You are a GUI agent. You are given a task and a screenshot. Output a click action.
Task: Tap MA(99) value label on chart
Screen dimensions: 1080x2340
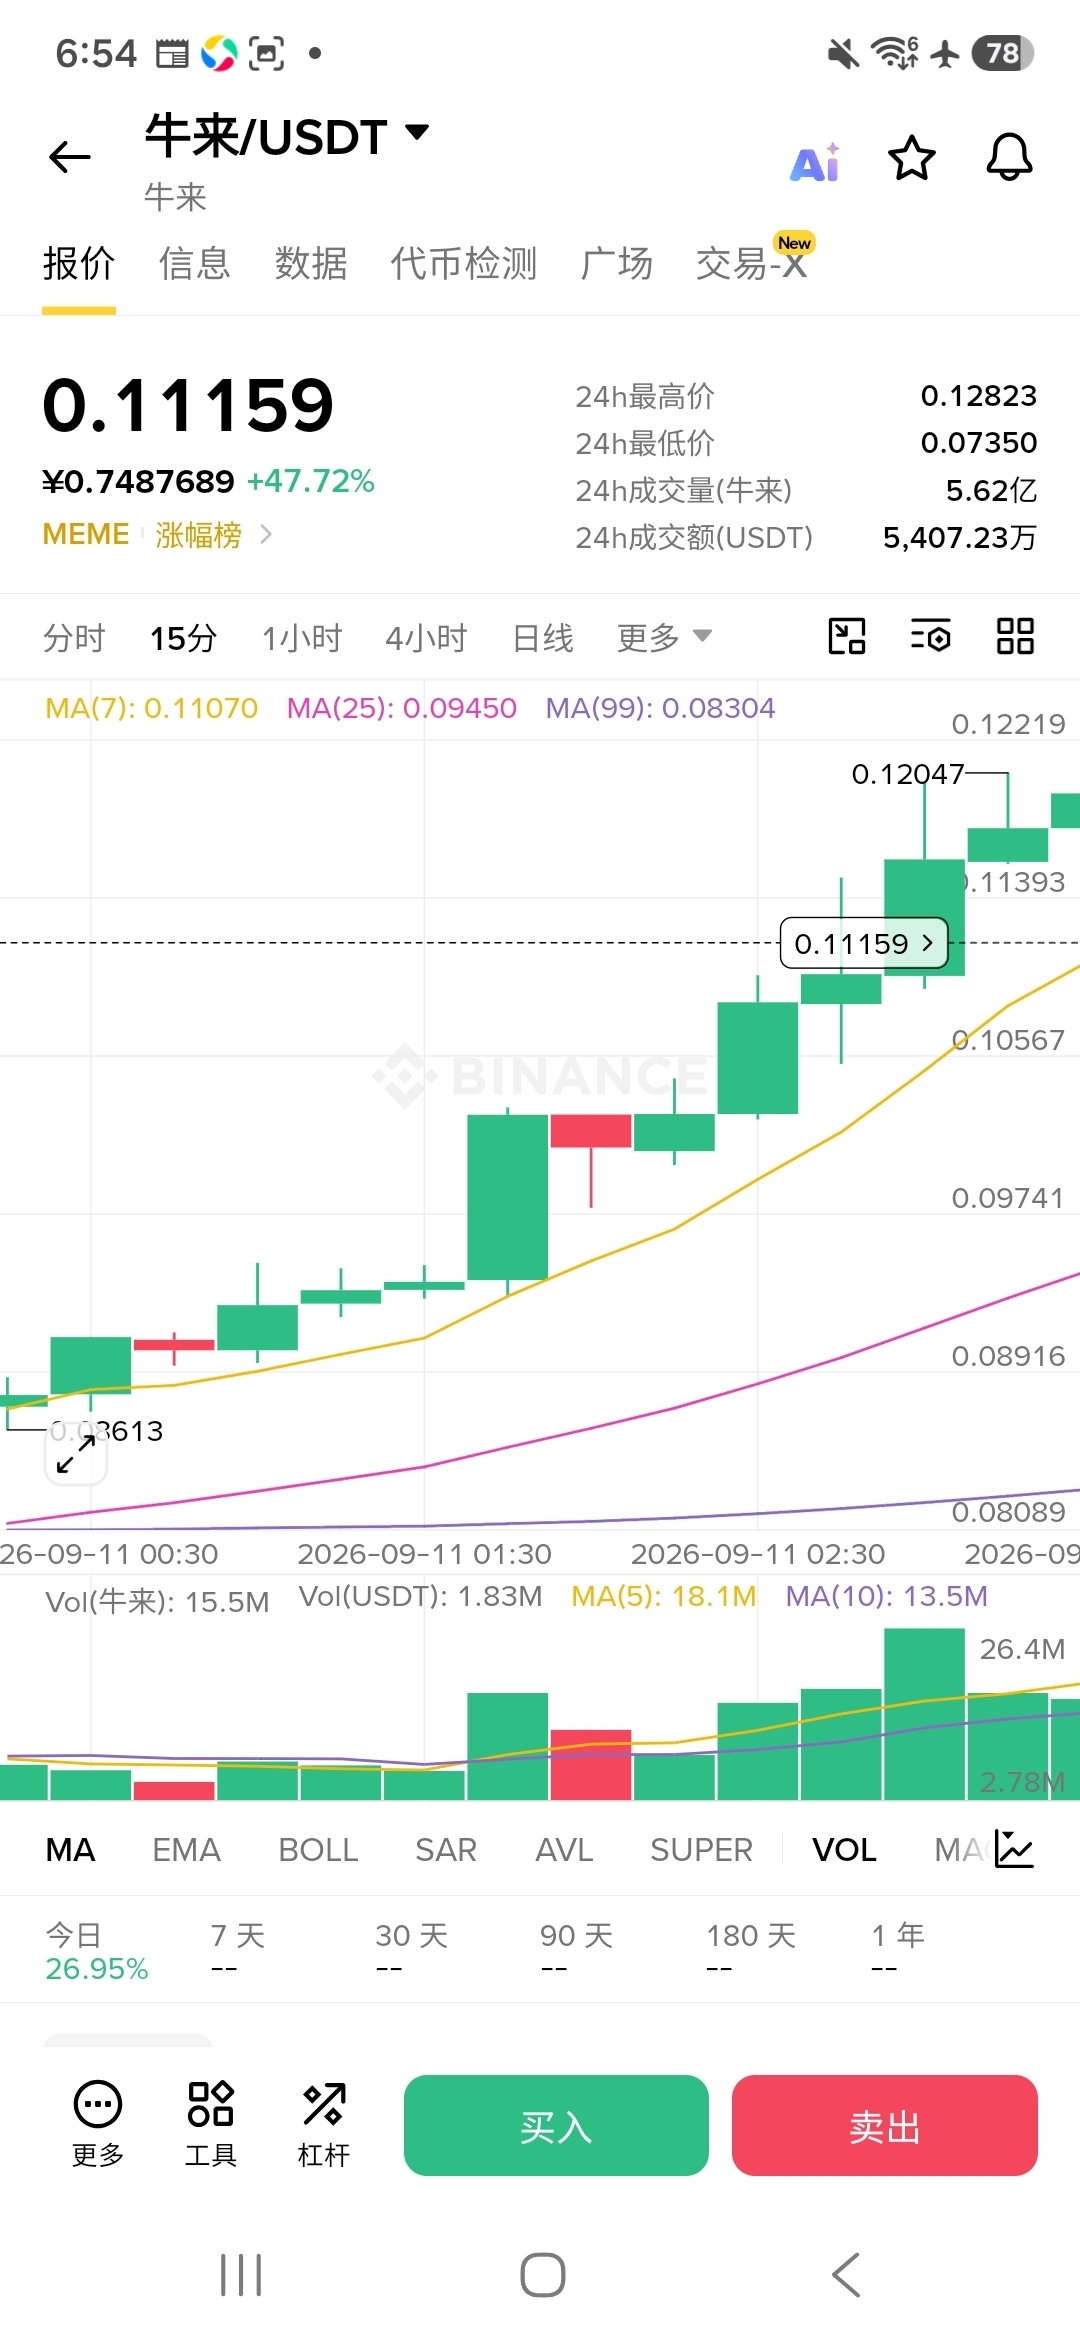tap(660, 708)
